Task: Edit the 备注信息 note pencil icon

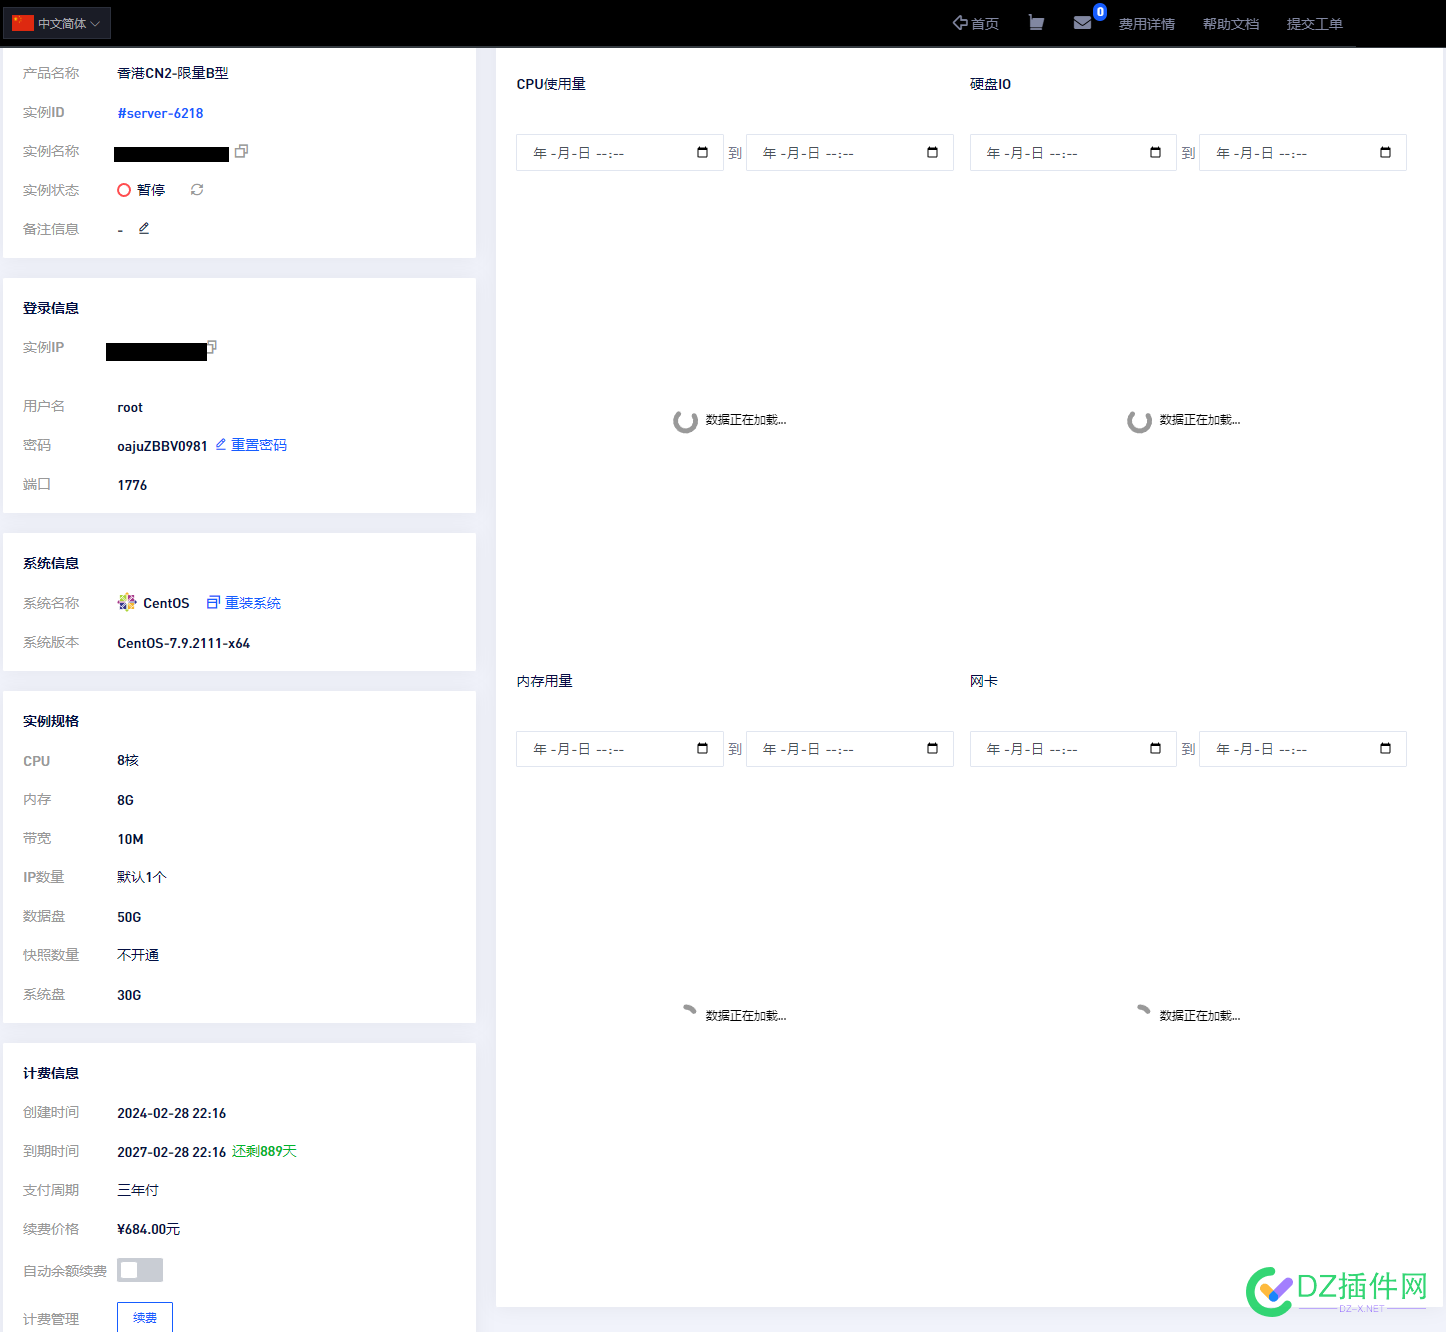Action: [x=144, y=229]
